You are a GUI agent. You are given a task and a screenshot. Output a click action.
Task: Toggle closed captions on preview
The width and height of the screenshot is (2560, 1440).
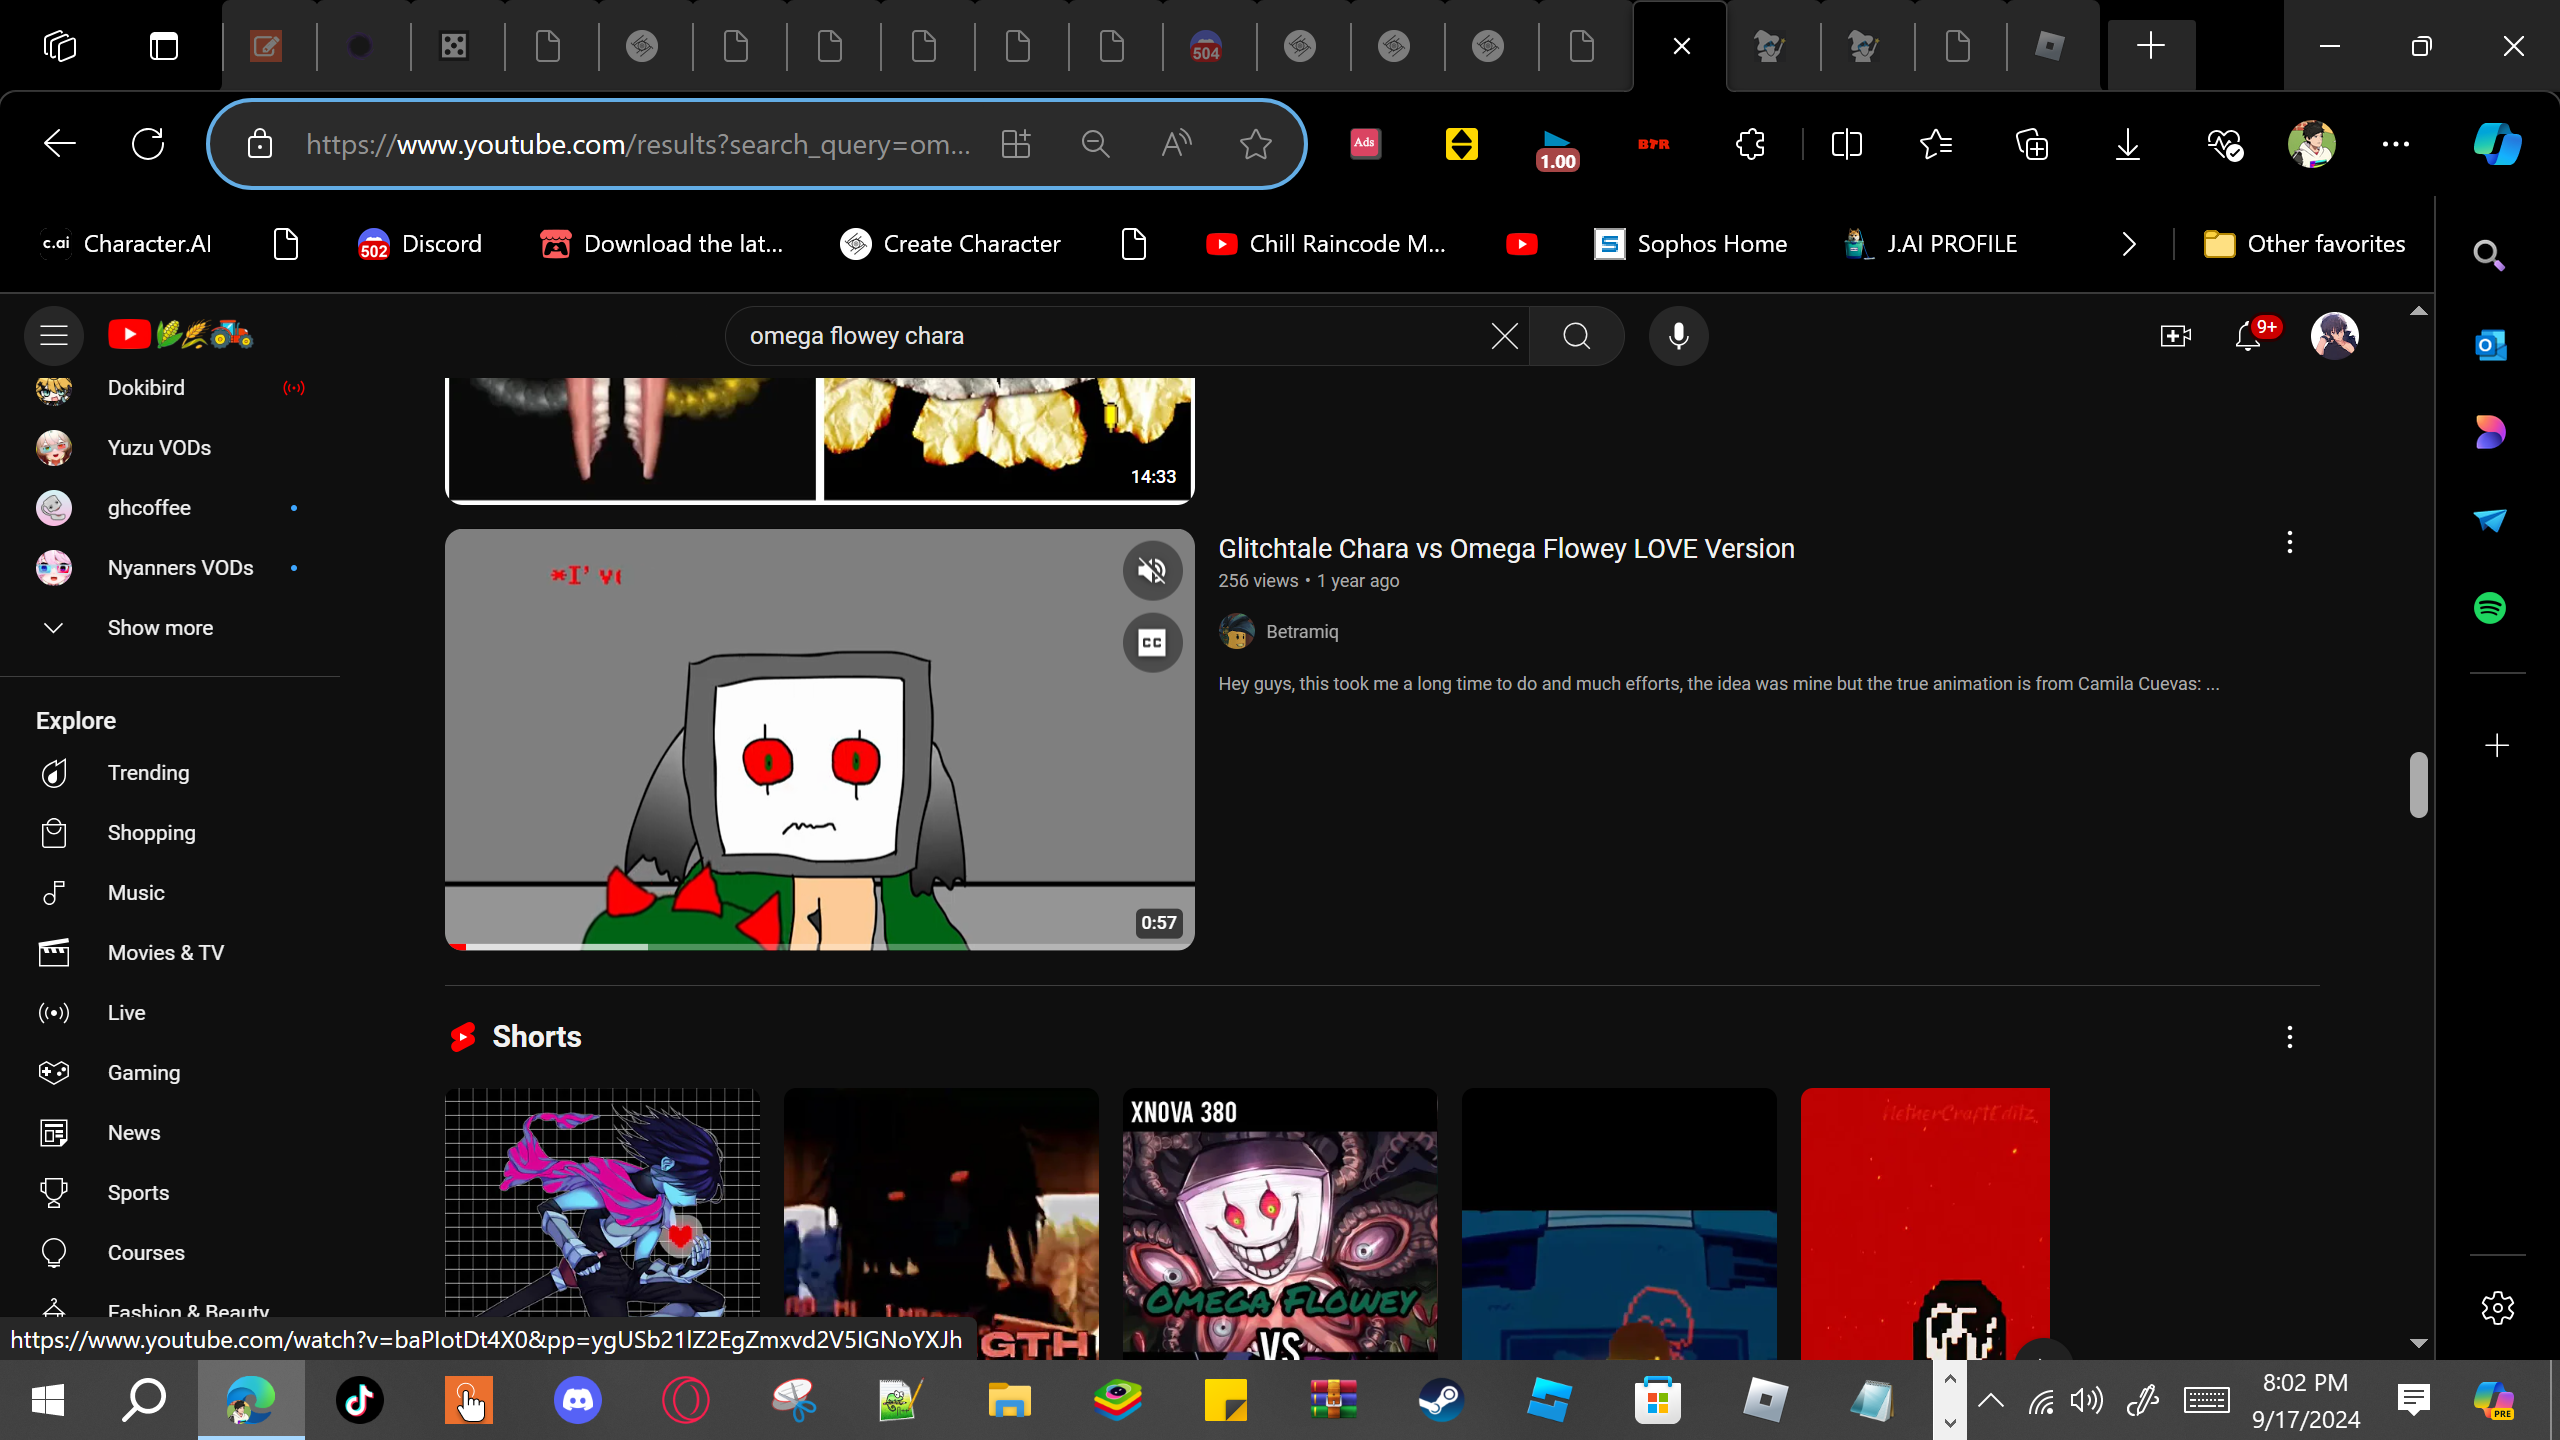pyautogui.click(x=1152, y=642)
